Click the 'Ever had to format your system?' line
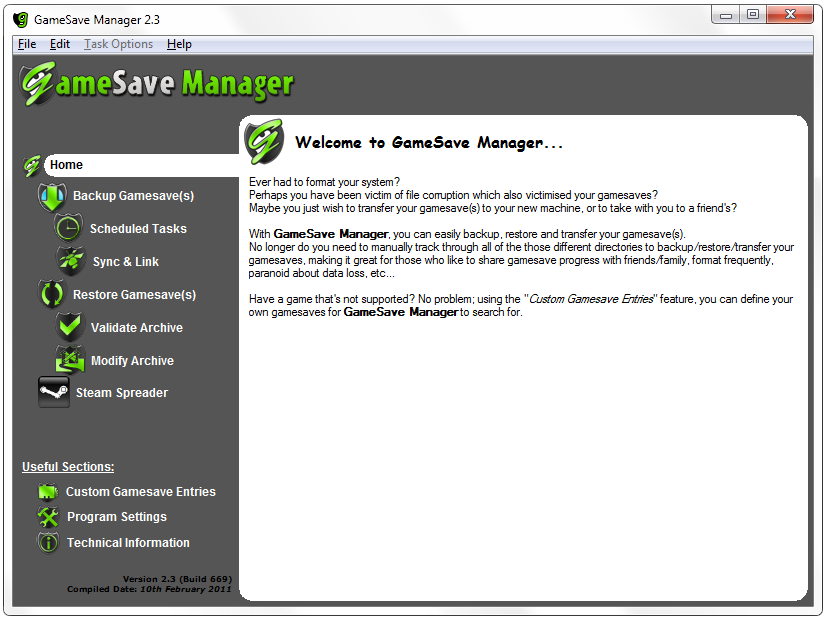The image size is (827, 618). click(x=324, y=182)
